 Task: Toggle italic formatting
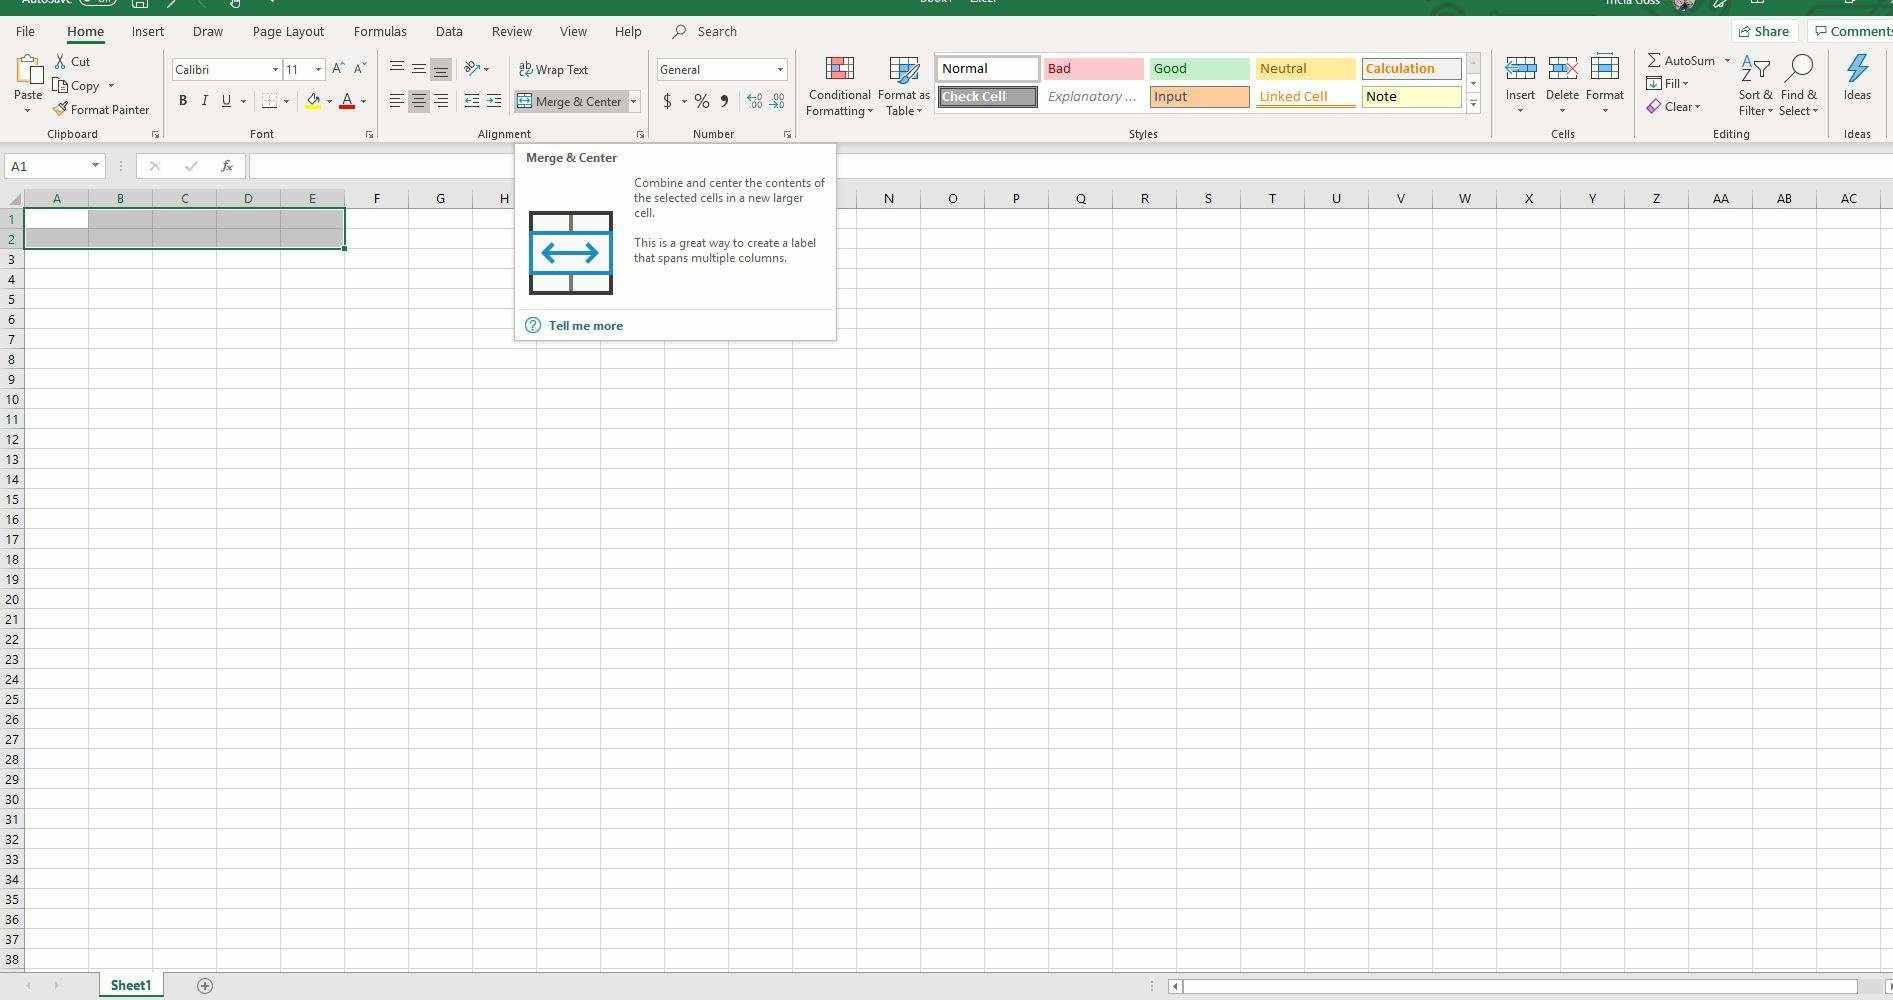(205, 101)
